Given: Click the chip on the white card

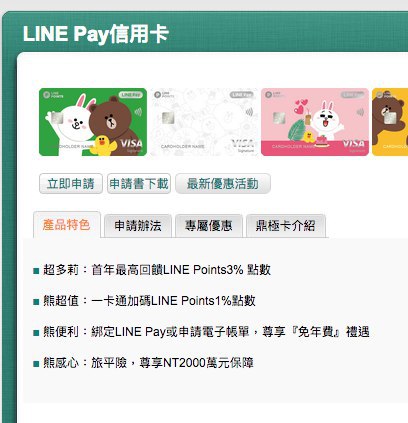Looking at the screenshot, I should coord(168,117).
